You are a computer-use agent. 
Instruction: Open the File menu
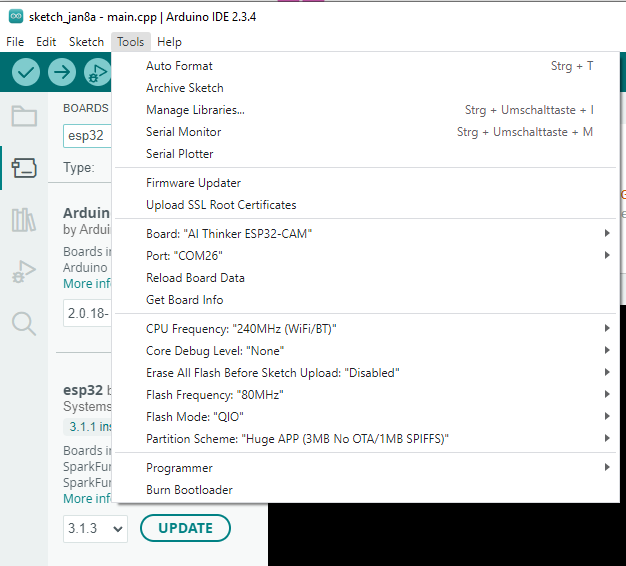click(x=15, y=42)
